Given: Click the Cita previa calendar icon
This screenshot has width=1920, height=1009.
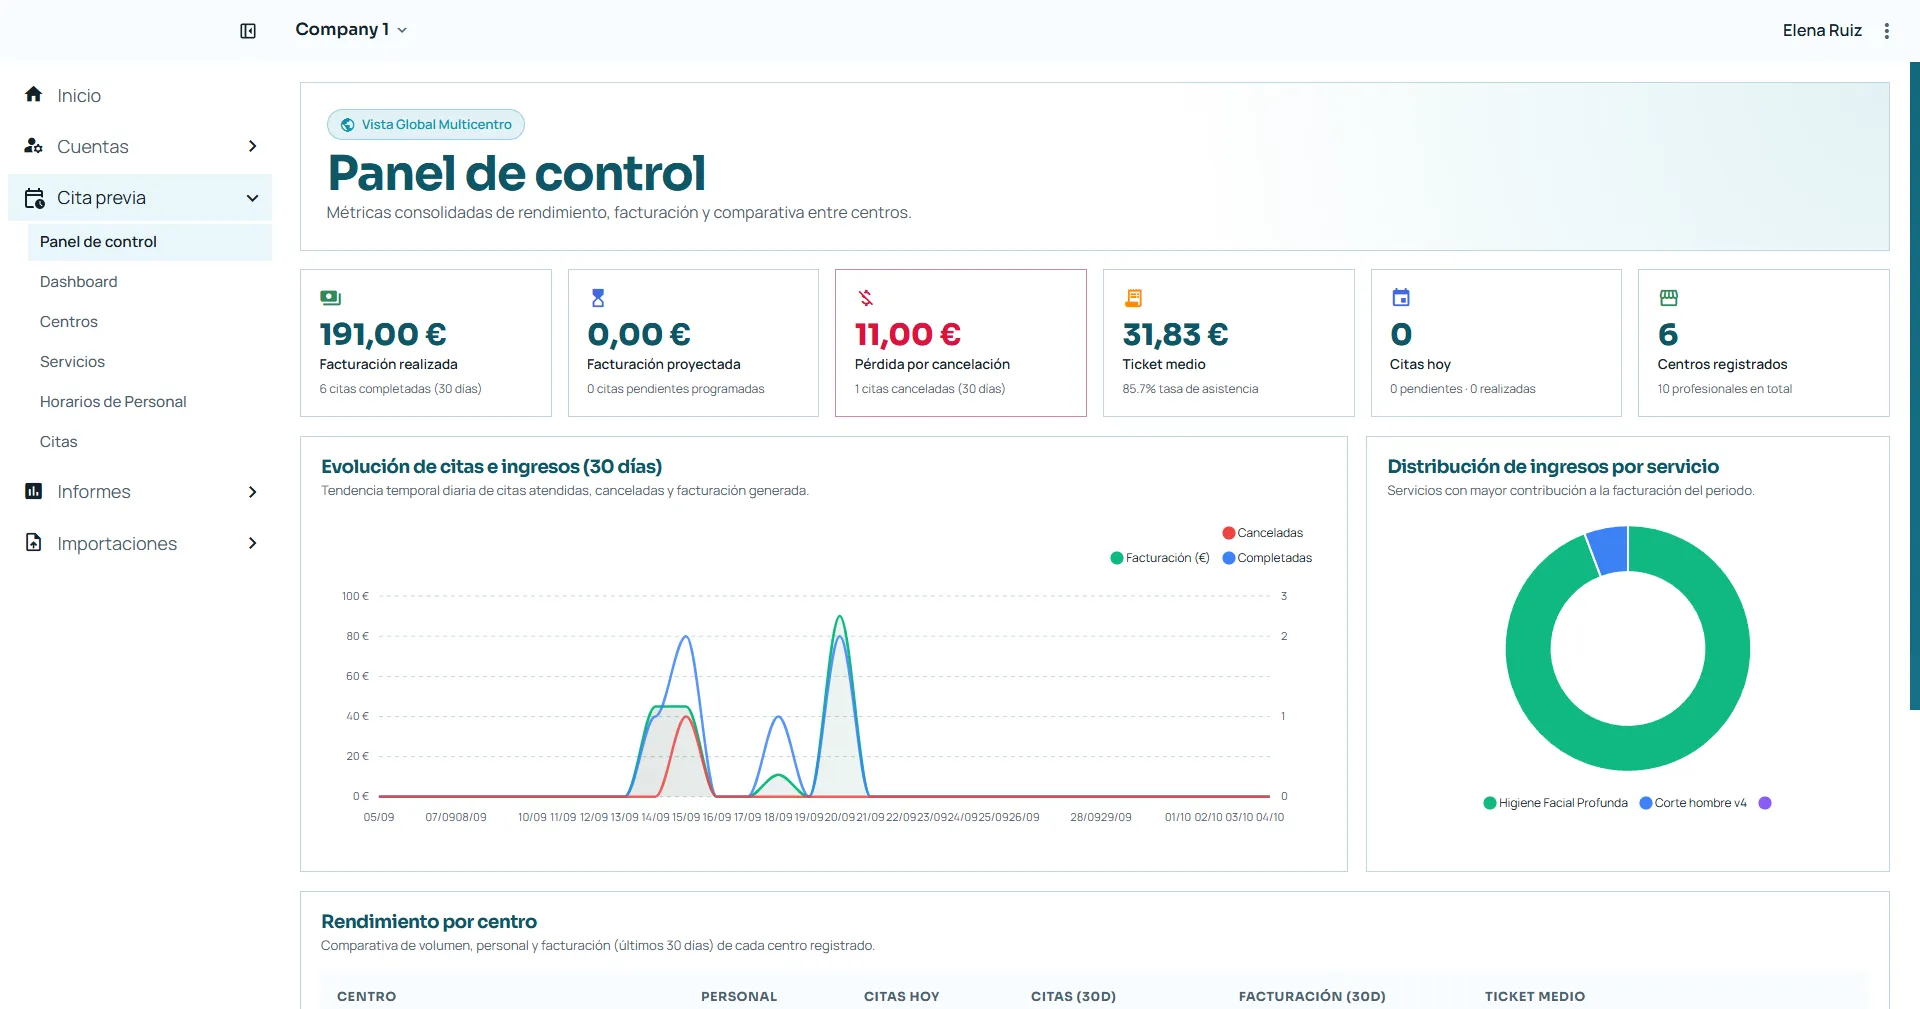Looking at the screenshot, I should (x=34, y=198).
